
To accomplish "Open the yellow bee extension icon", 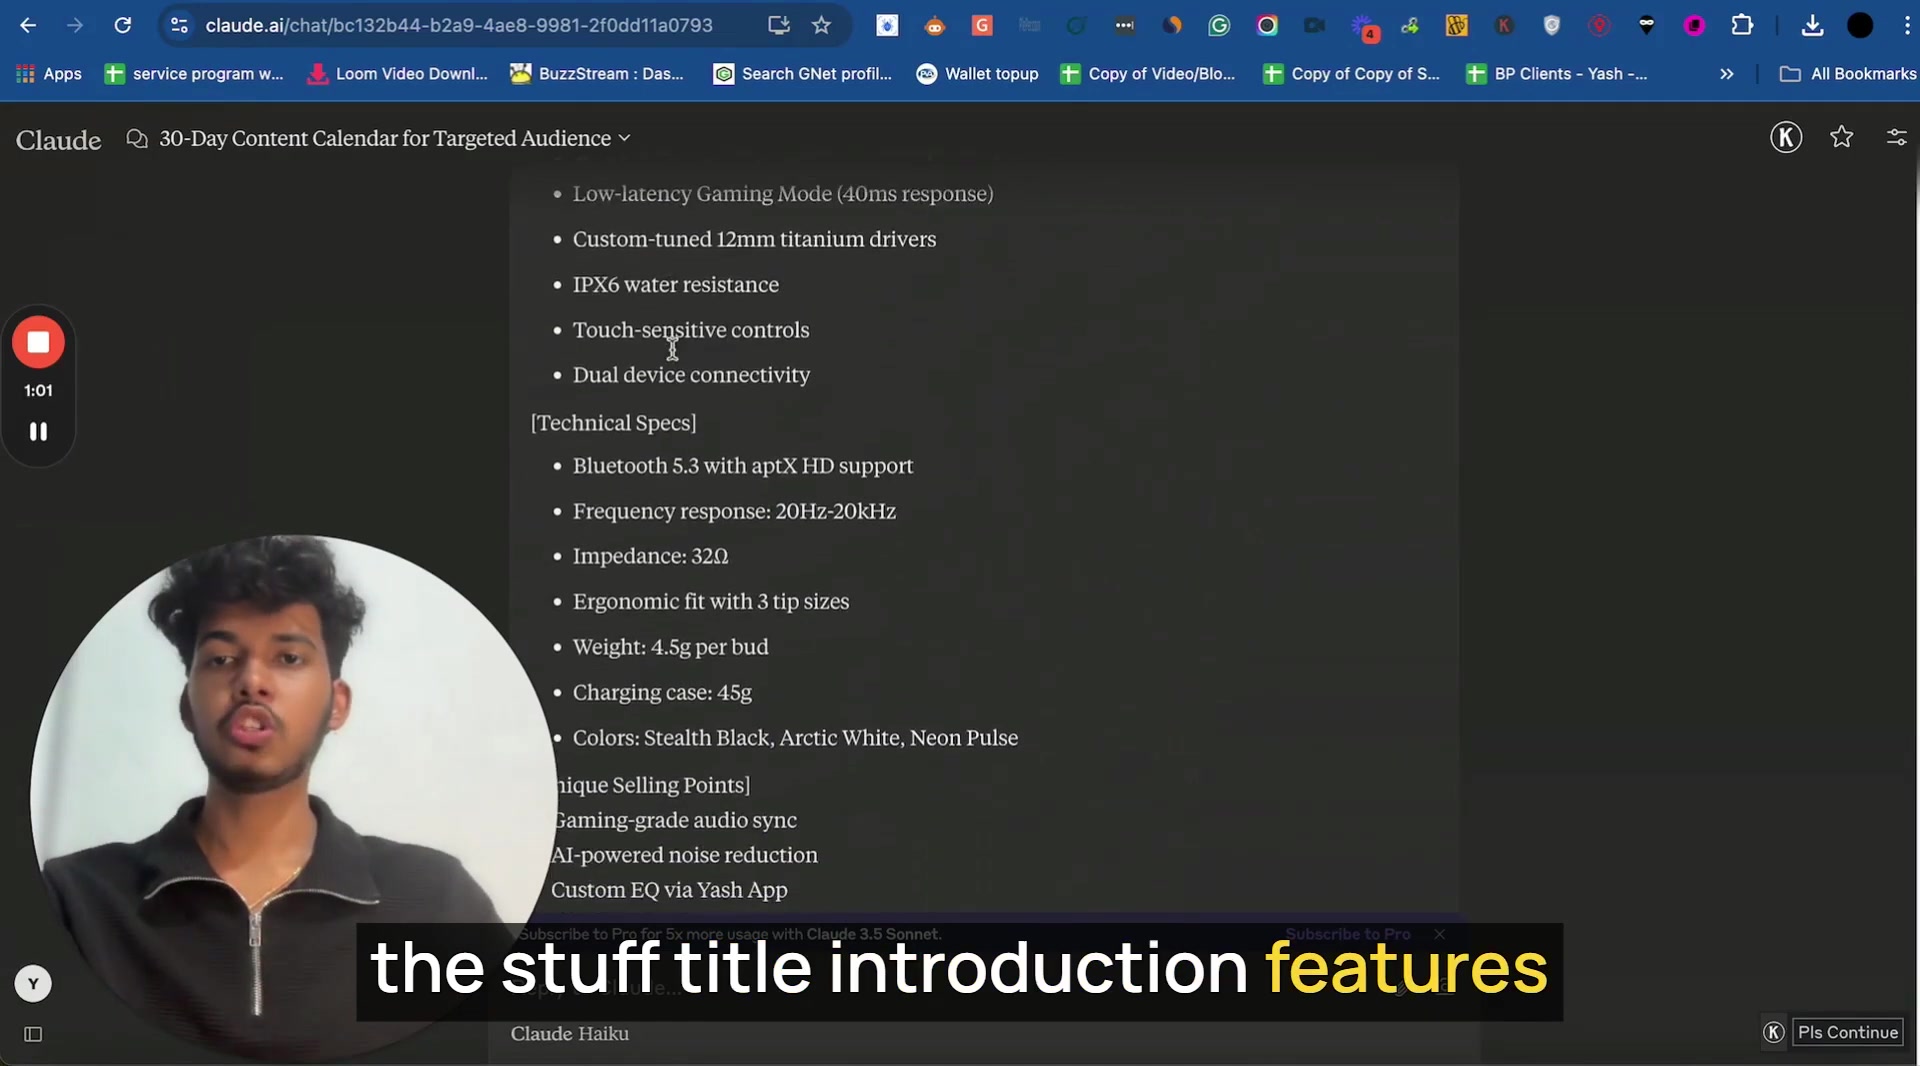I will (1457, 25).
